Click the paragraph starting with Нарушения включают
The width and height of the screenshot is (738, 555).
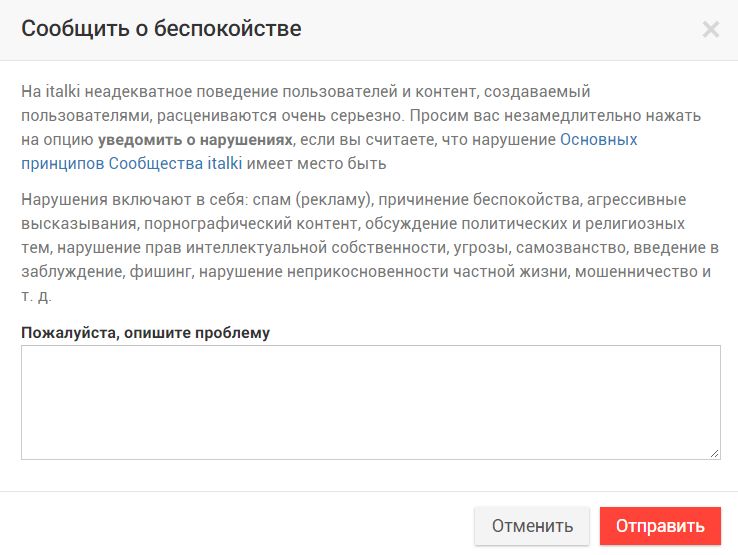[x=370, y=247]
